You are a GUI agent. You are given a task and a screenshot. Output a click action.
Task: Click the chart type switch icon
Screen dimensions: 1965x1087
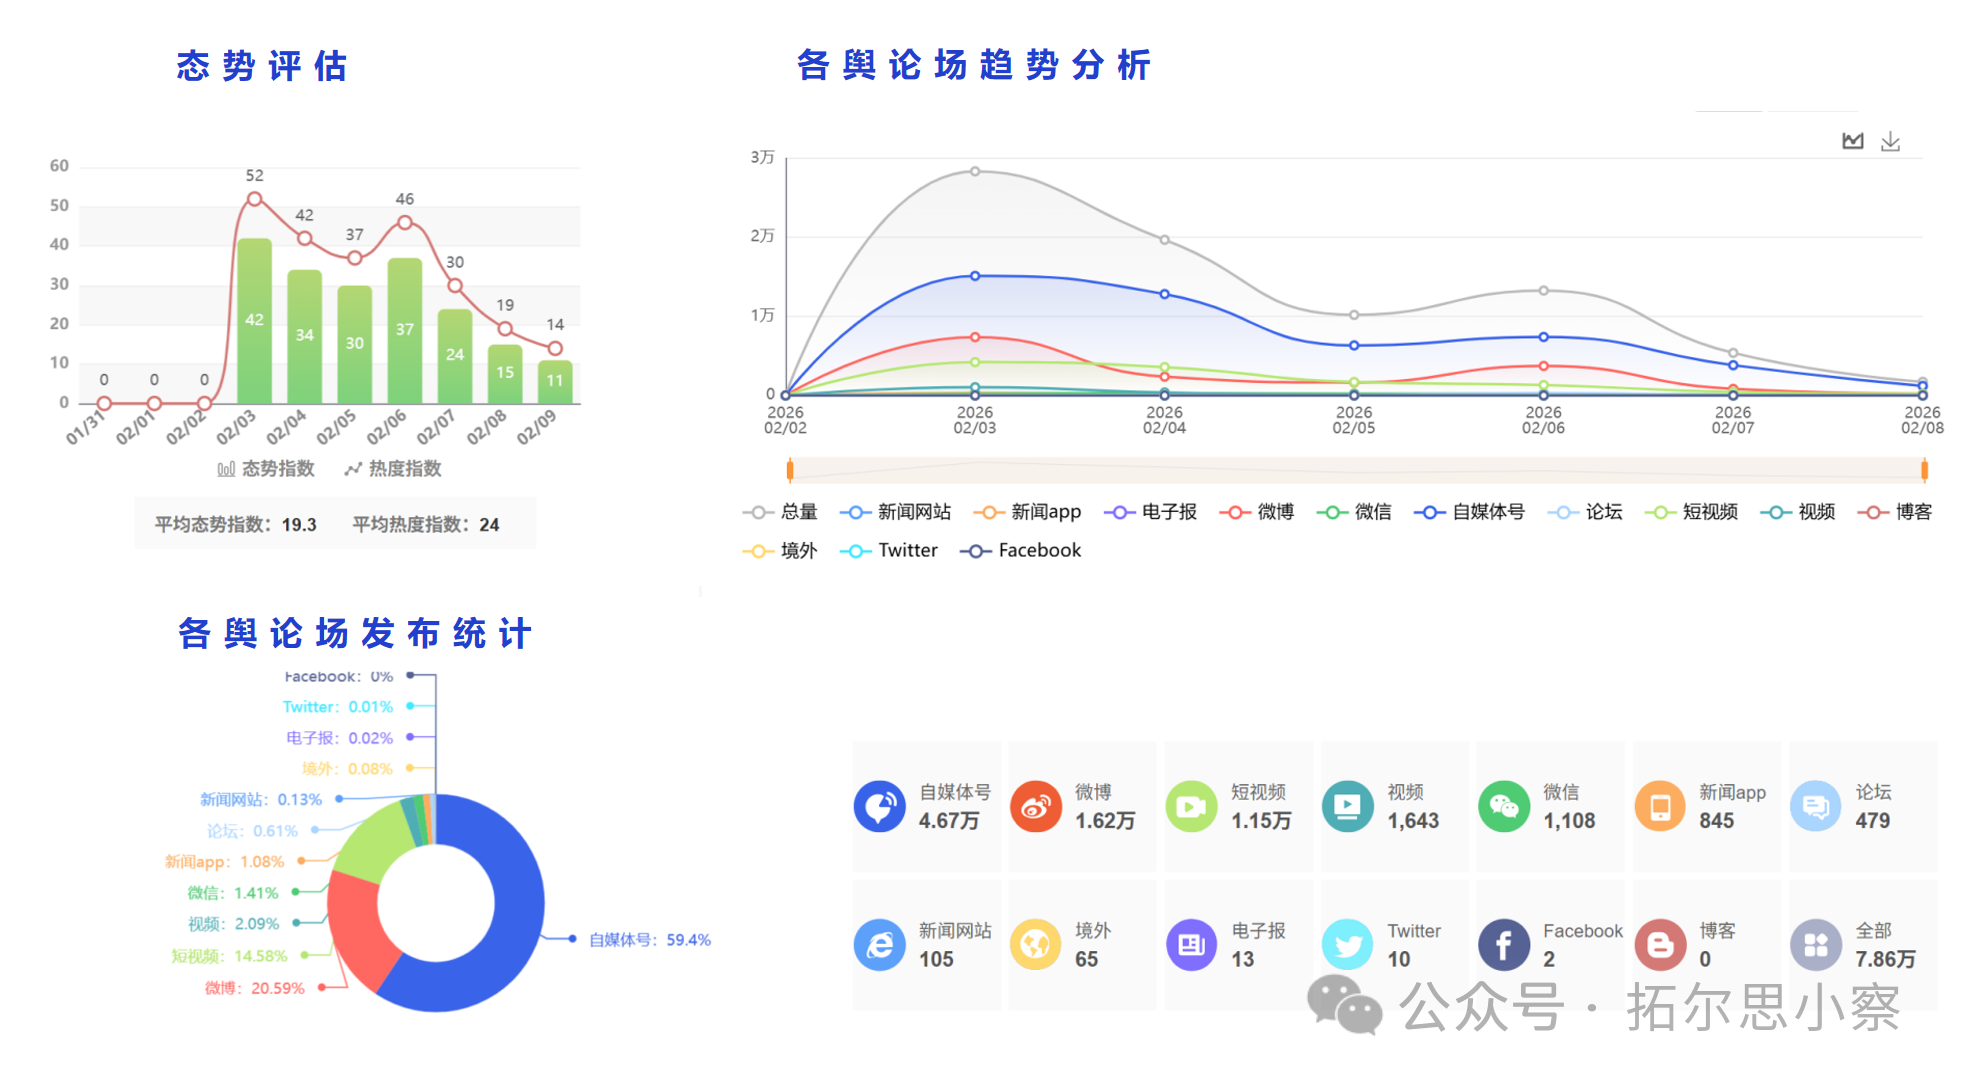[x=1852, y=141]
